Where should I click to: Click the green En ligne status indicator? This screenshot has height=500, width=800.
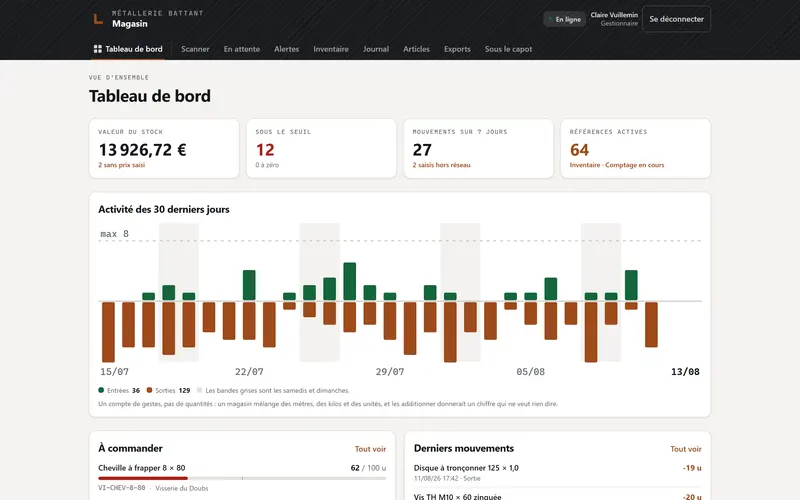click(551, 19)
